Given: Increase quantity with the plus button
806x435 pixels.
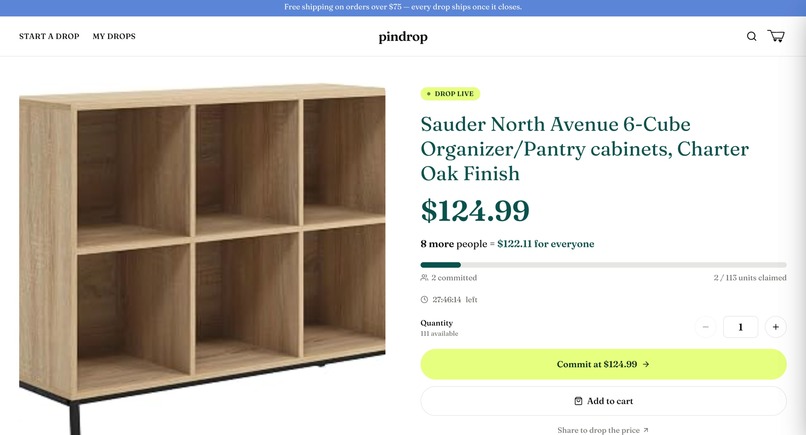Looking at the screenshot, I should (x=776, y=327).
